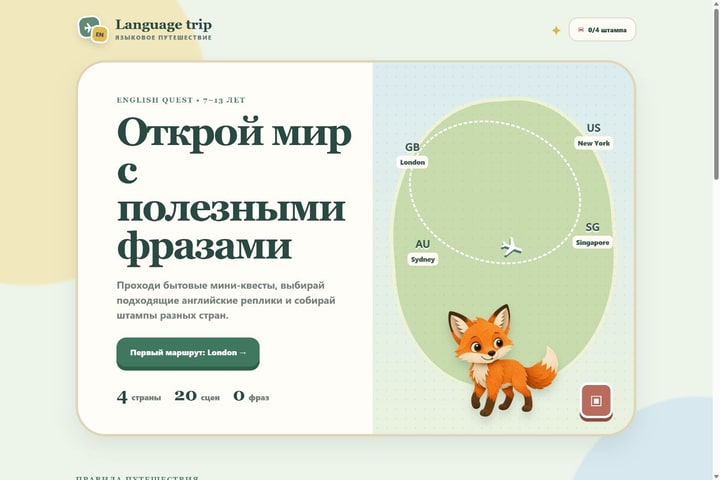
Task: Click the fox mascot image
Action: 502,361
